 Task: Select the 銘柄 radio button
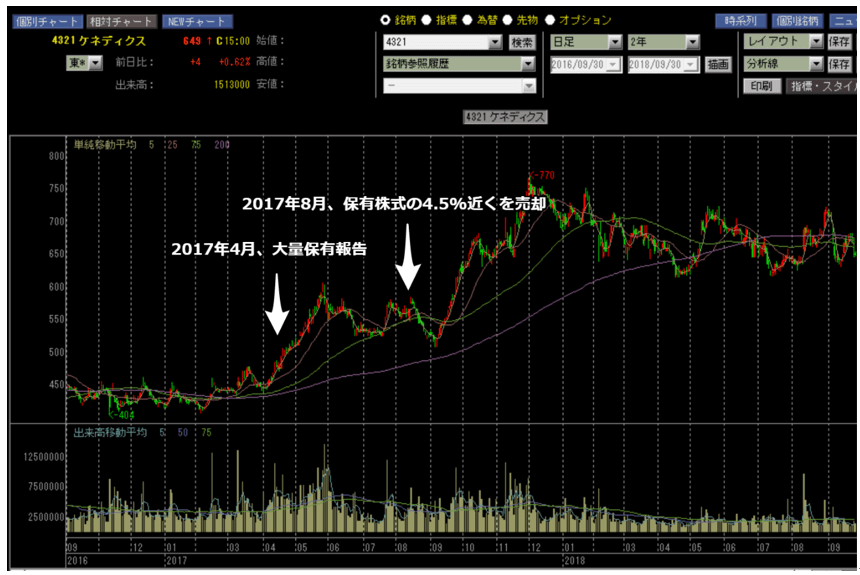click(x=386, y=20)
